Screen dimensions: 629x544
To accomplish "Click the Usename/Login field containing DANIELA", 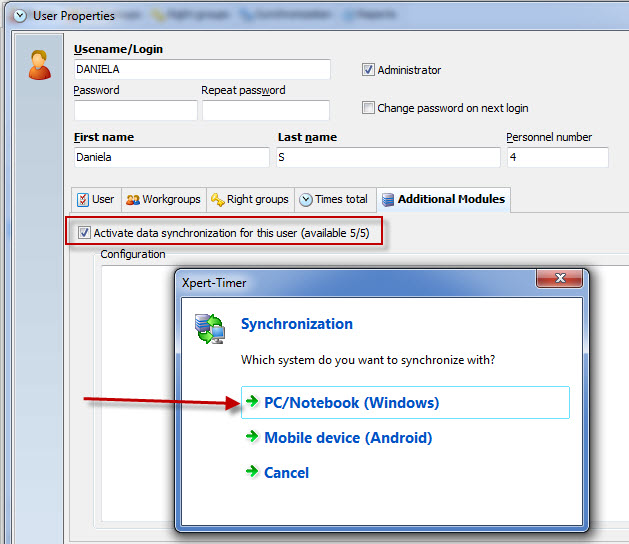I will [202, 69].
